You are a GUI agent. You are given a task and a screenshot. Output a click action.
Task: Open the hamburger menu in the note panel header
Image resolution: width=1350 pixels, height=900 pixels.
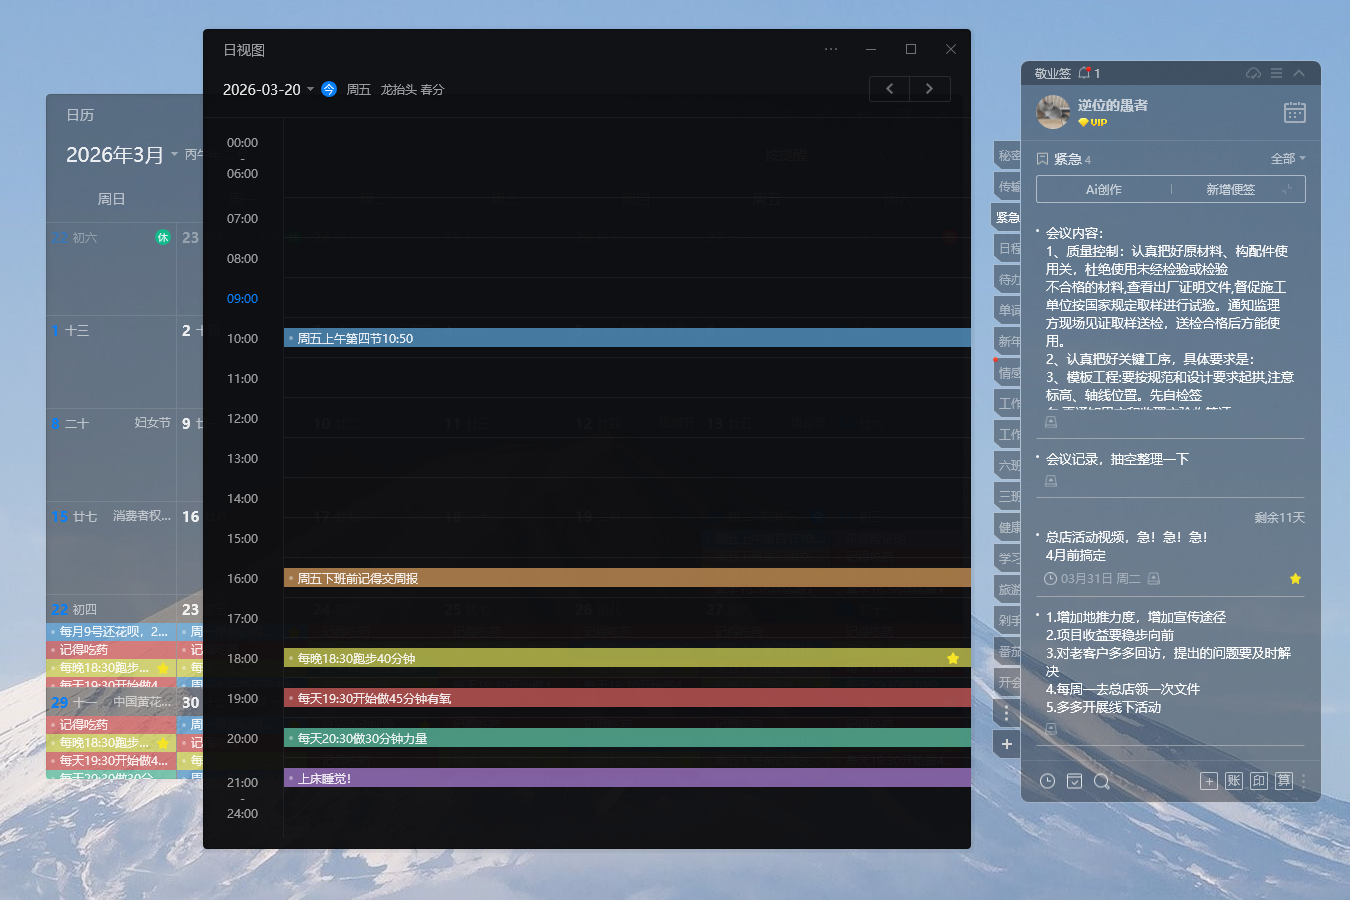pos(1276,73)
